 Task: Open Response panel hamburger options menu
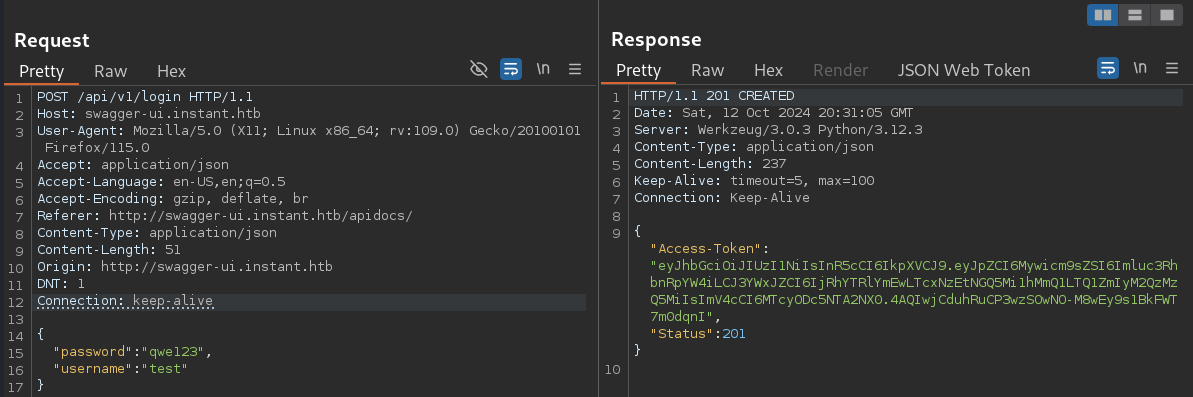pyautogui.click(x=1172, y=68)
